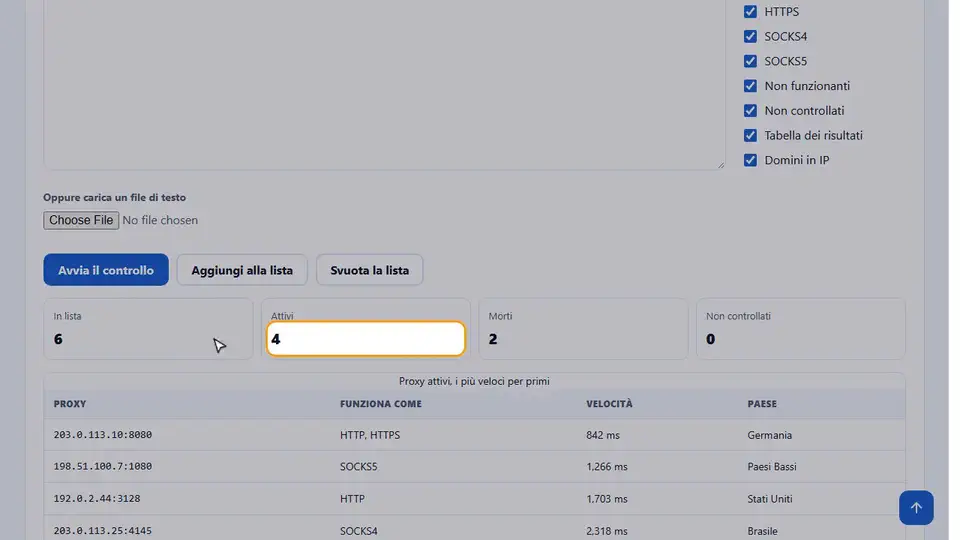Click Svuota la lista button
Viewport: 960px width, 540px height.
click(369, 270)
